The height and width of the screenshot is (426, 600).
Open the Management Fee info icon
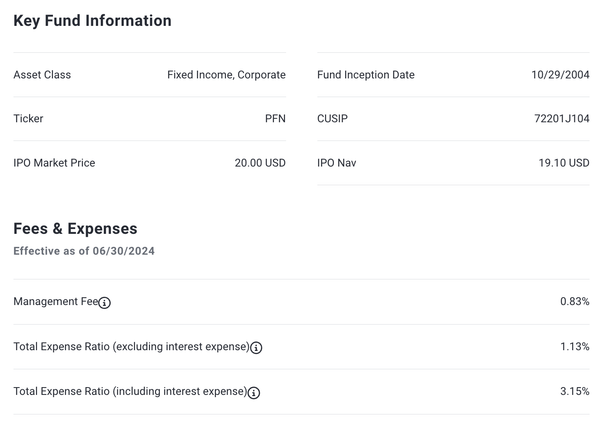point(104,303)
